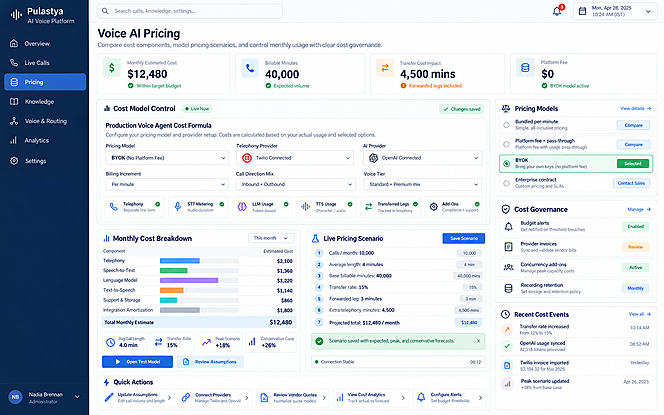Click the Connect Providers link icon

[x=185, y=398]
